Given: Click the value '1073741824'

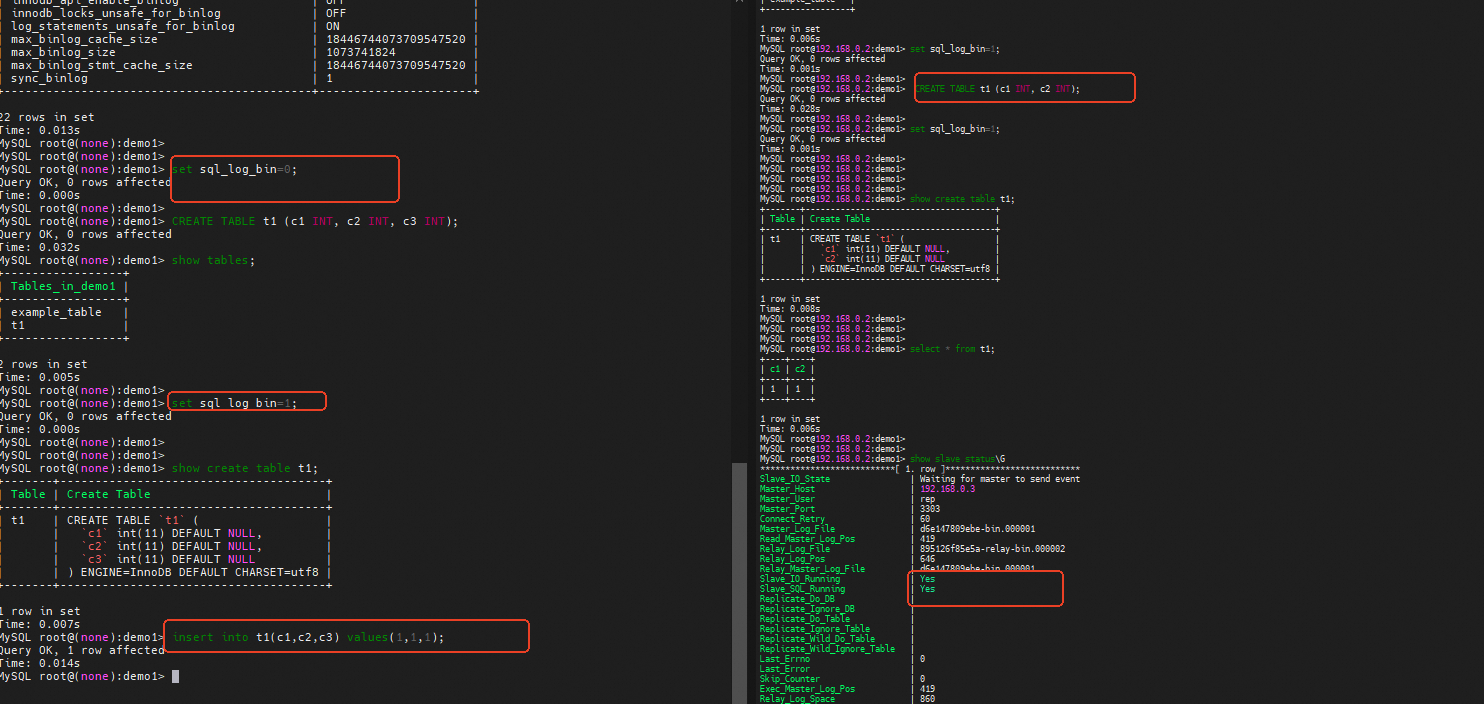Looking at the screenshot, I should [361, 52].
